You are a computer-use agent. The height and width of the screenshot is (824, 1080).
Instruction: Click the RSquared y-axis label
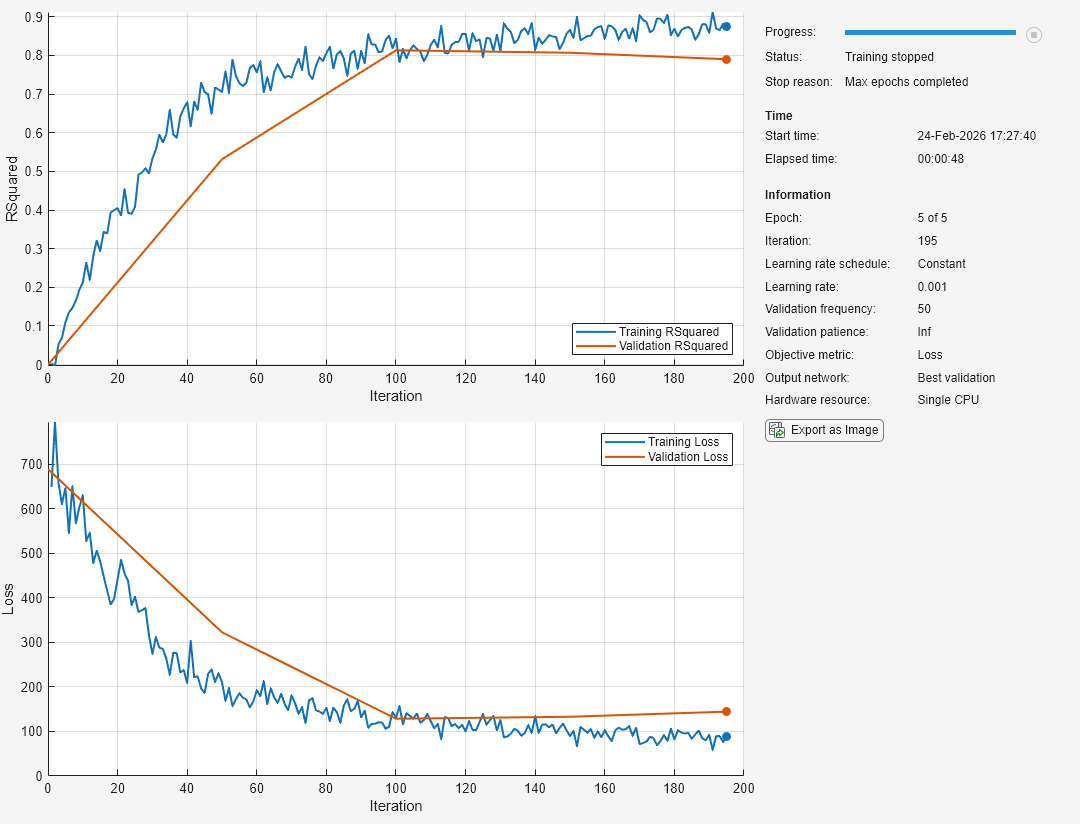coord(12,188)
